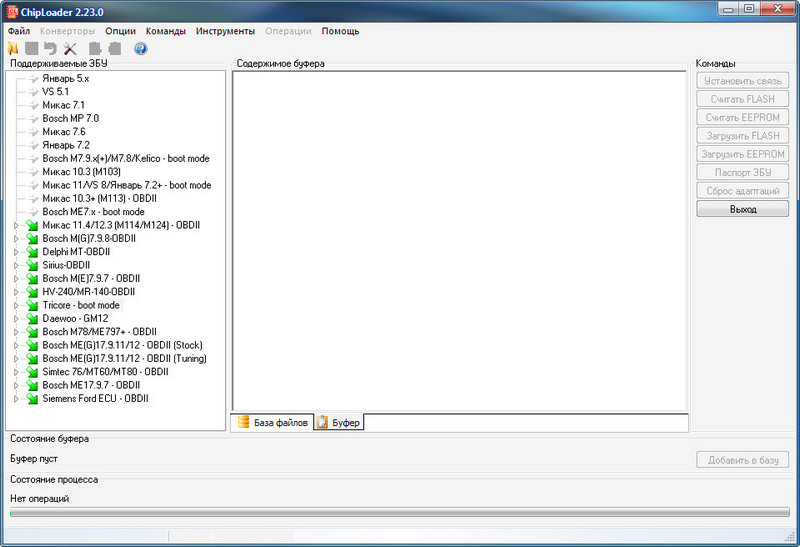Click the open file toolbar icon
This screenshot has width=800, height=547.
[x=13, y=48]
